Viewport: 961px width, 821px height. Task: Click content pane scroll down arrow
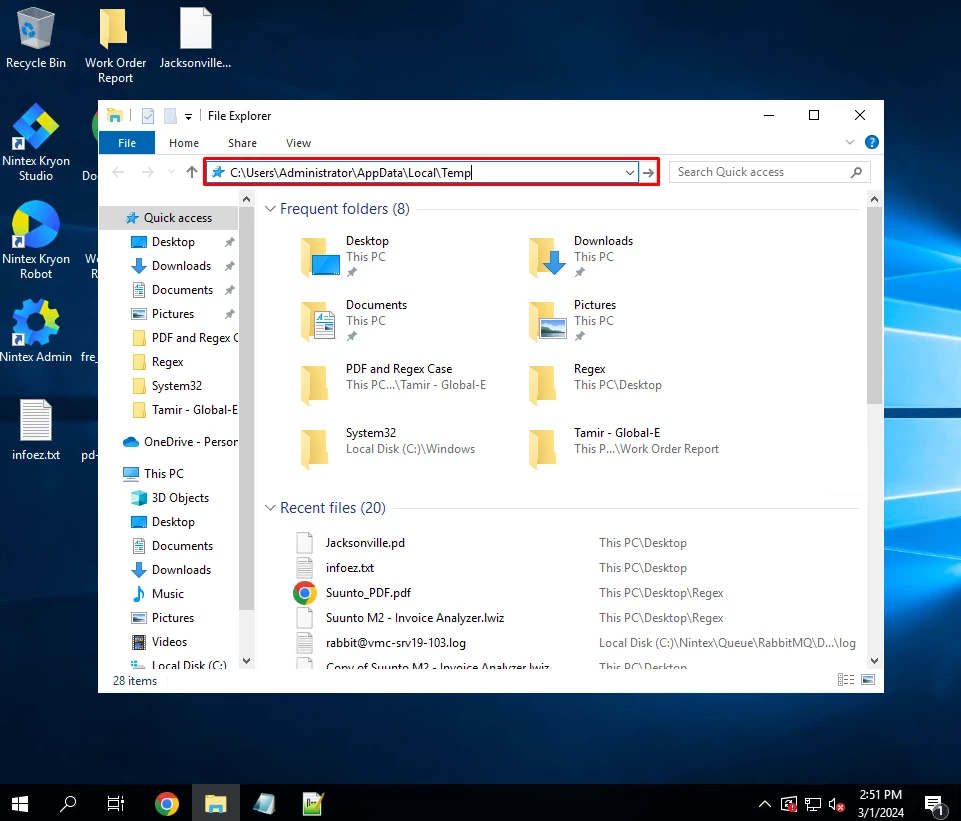pyautogui.click(x=875, y=660)
